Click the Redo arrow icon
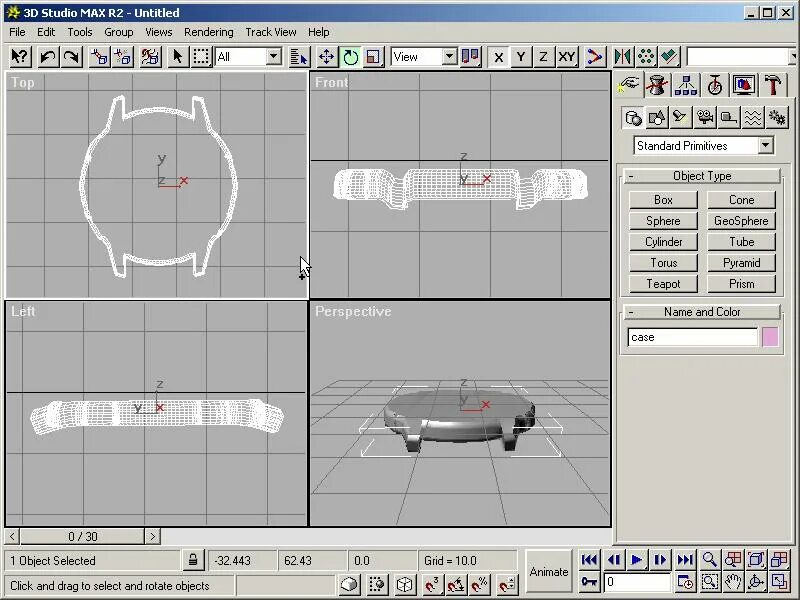This screenshot has width=800, height=600. [x=71, y=57]
